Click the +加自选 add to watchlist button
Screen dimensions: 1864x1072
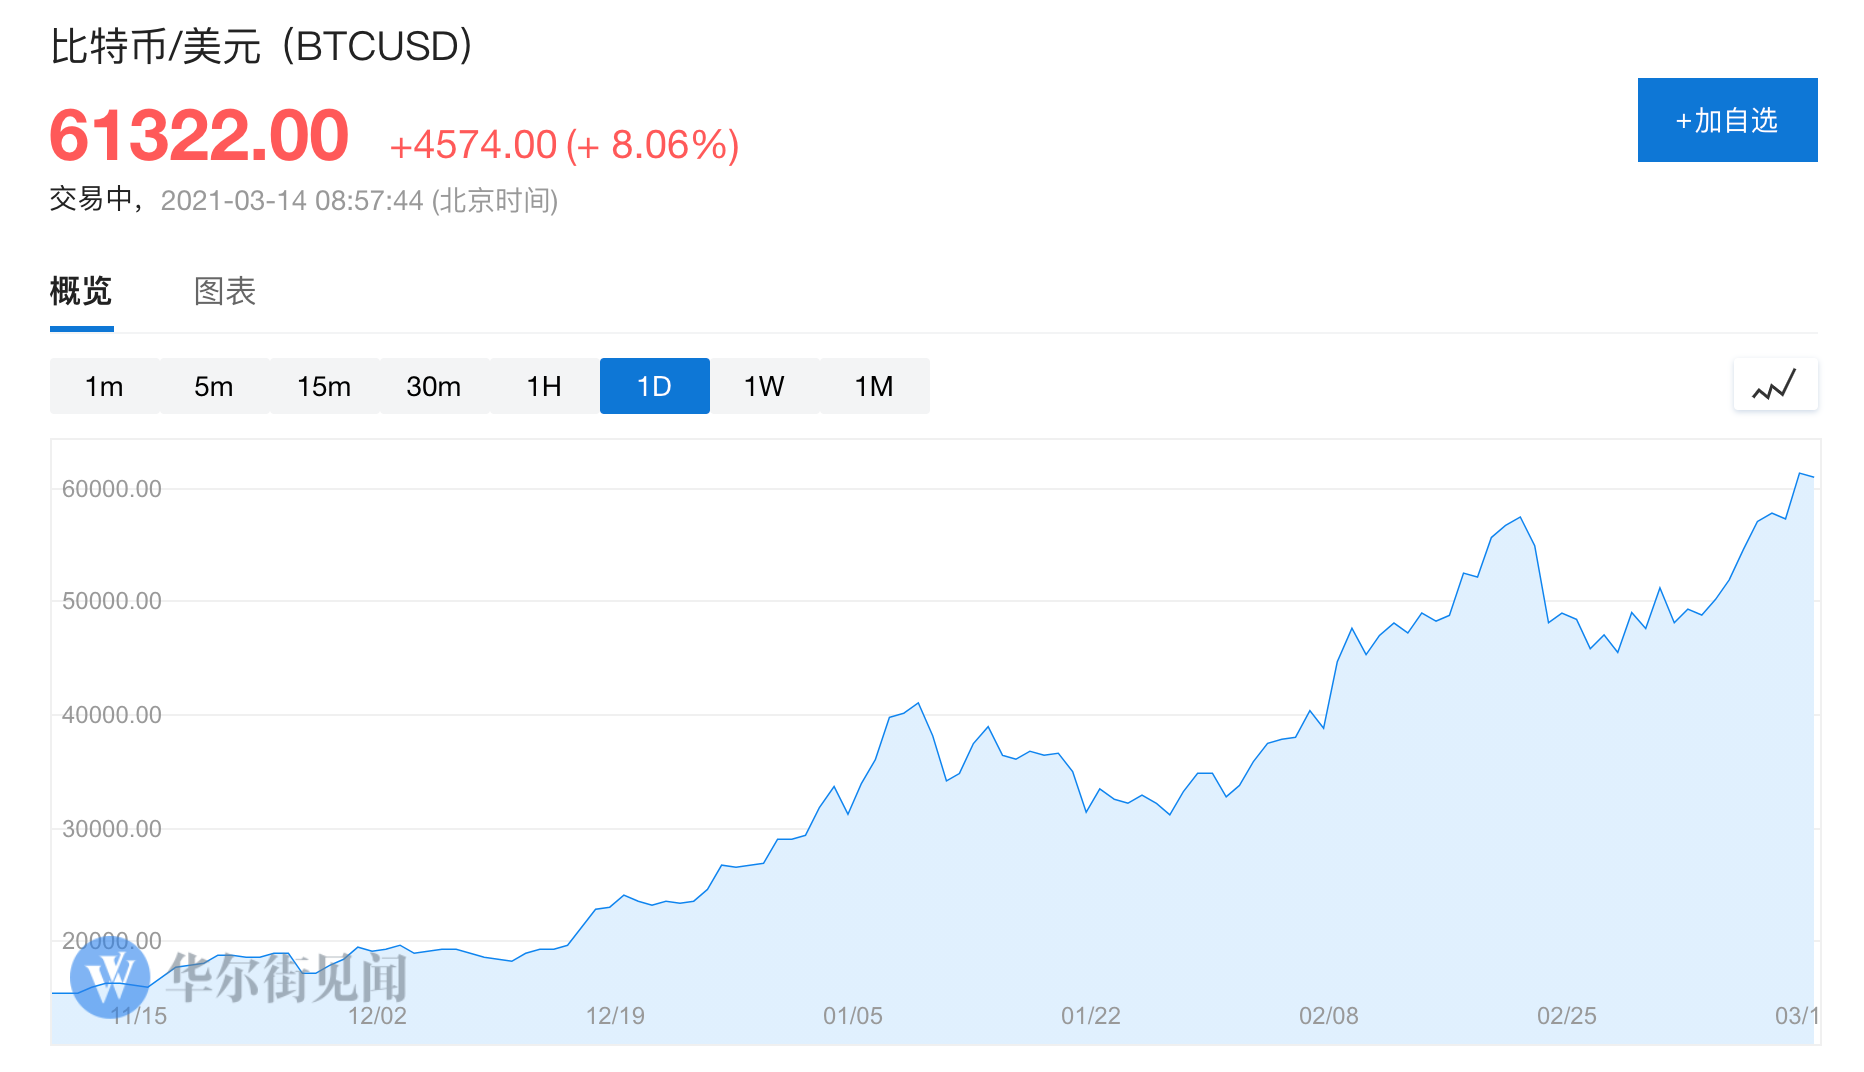pos(1727,120)
